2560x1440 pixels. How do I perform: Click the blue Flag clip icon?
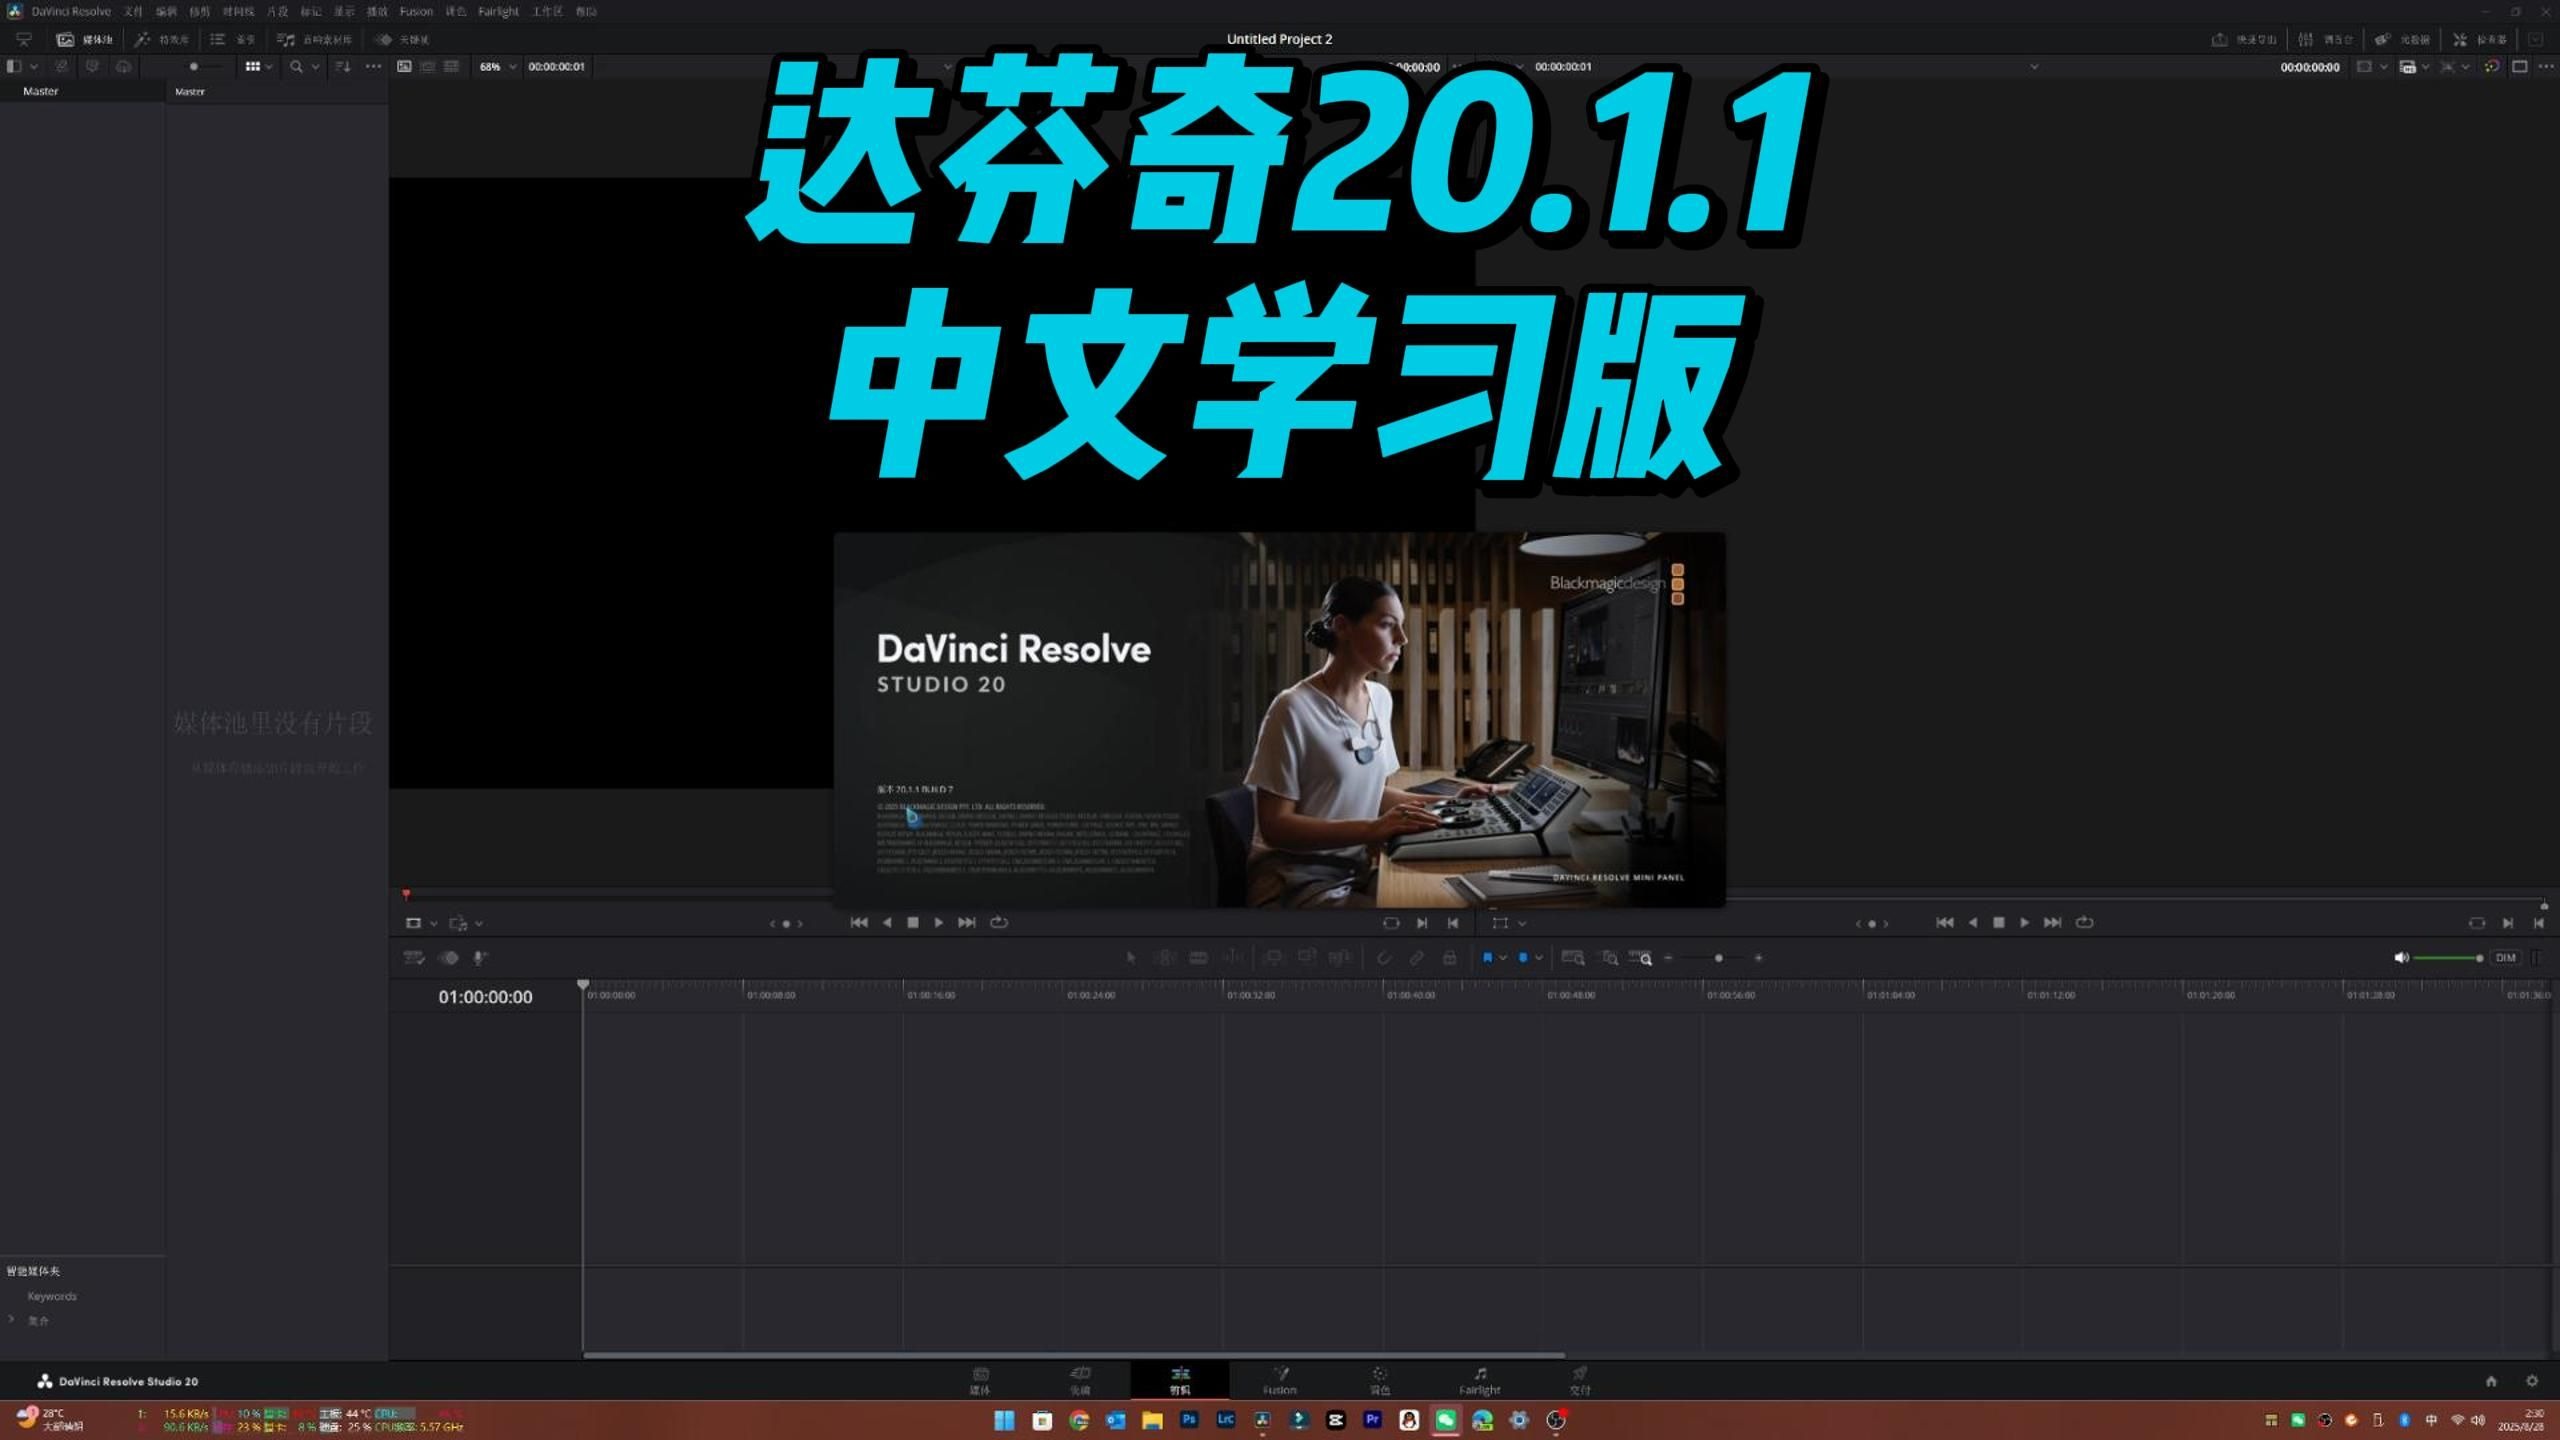(1487, 957)
